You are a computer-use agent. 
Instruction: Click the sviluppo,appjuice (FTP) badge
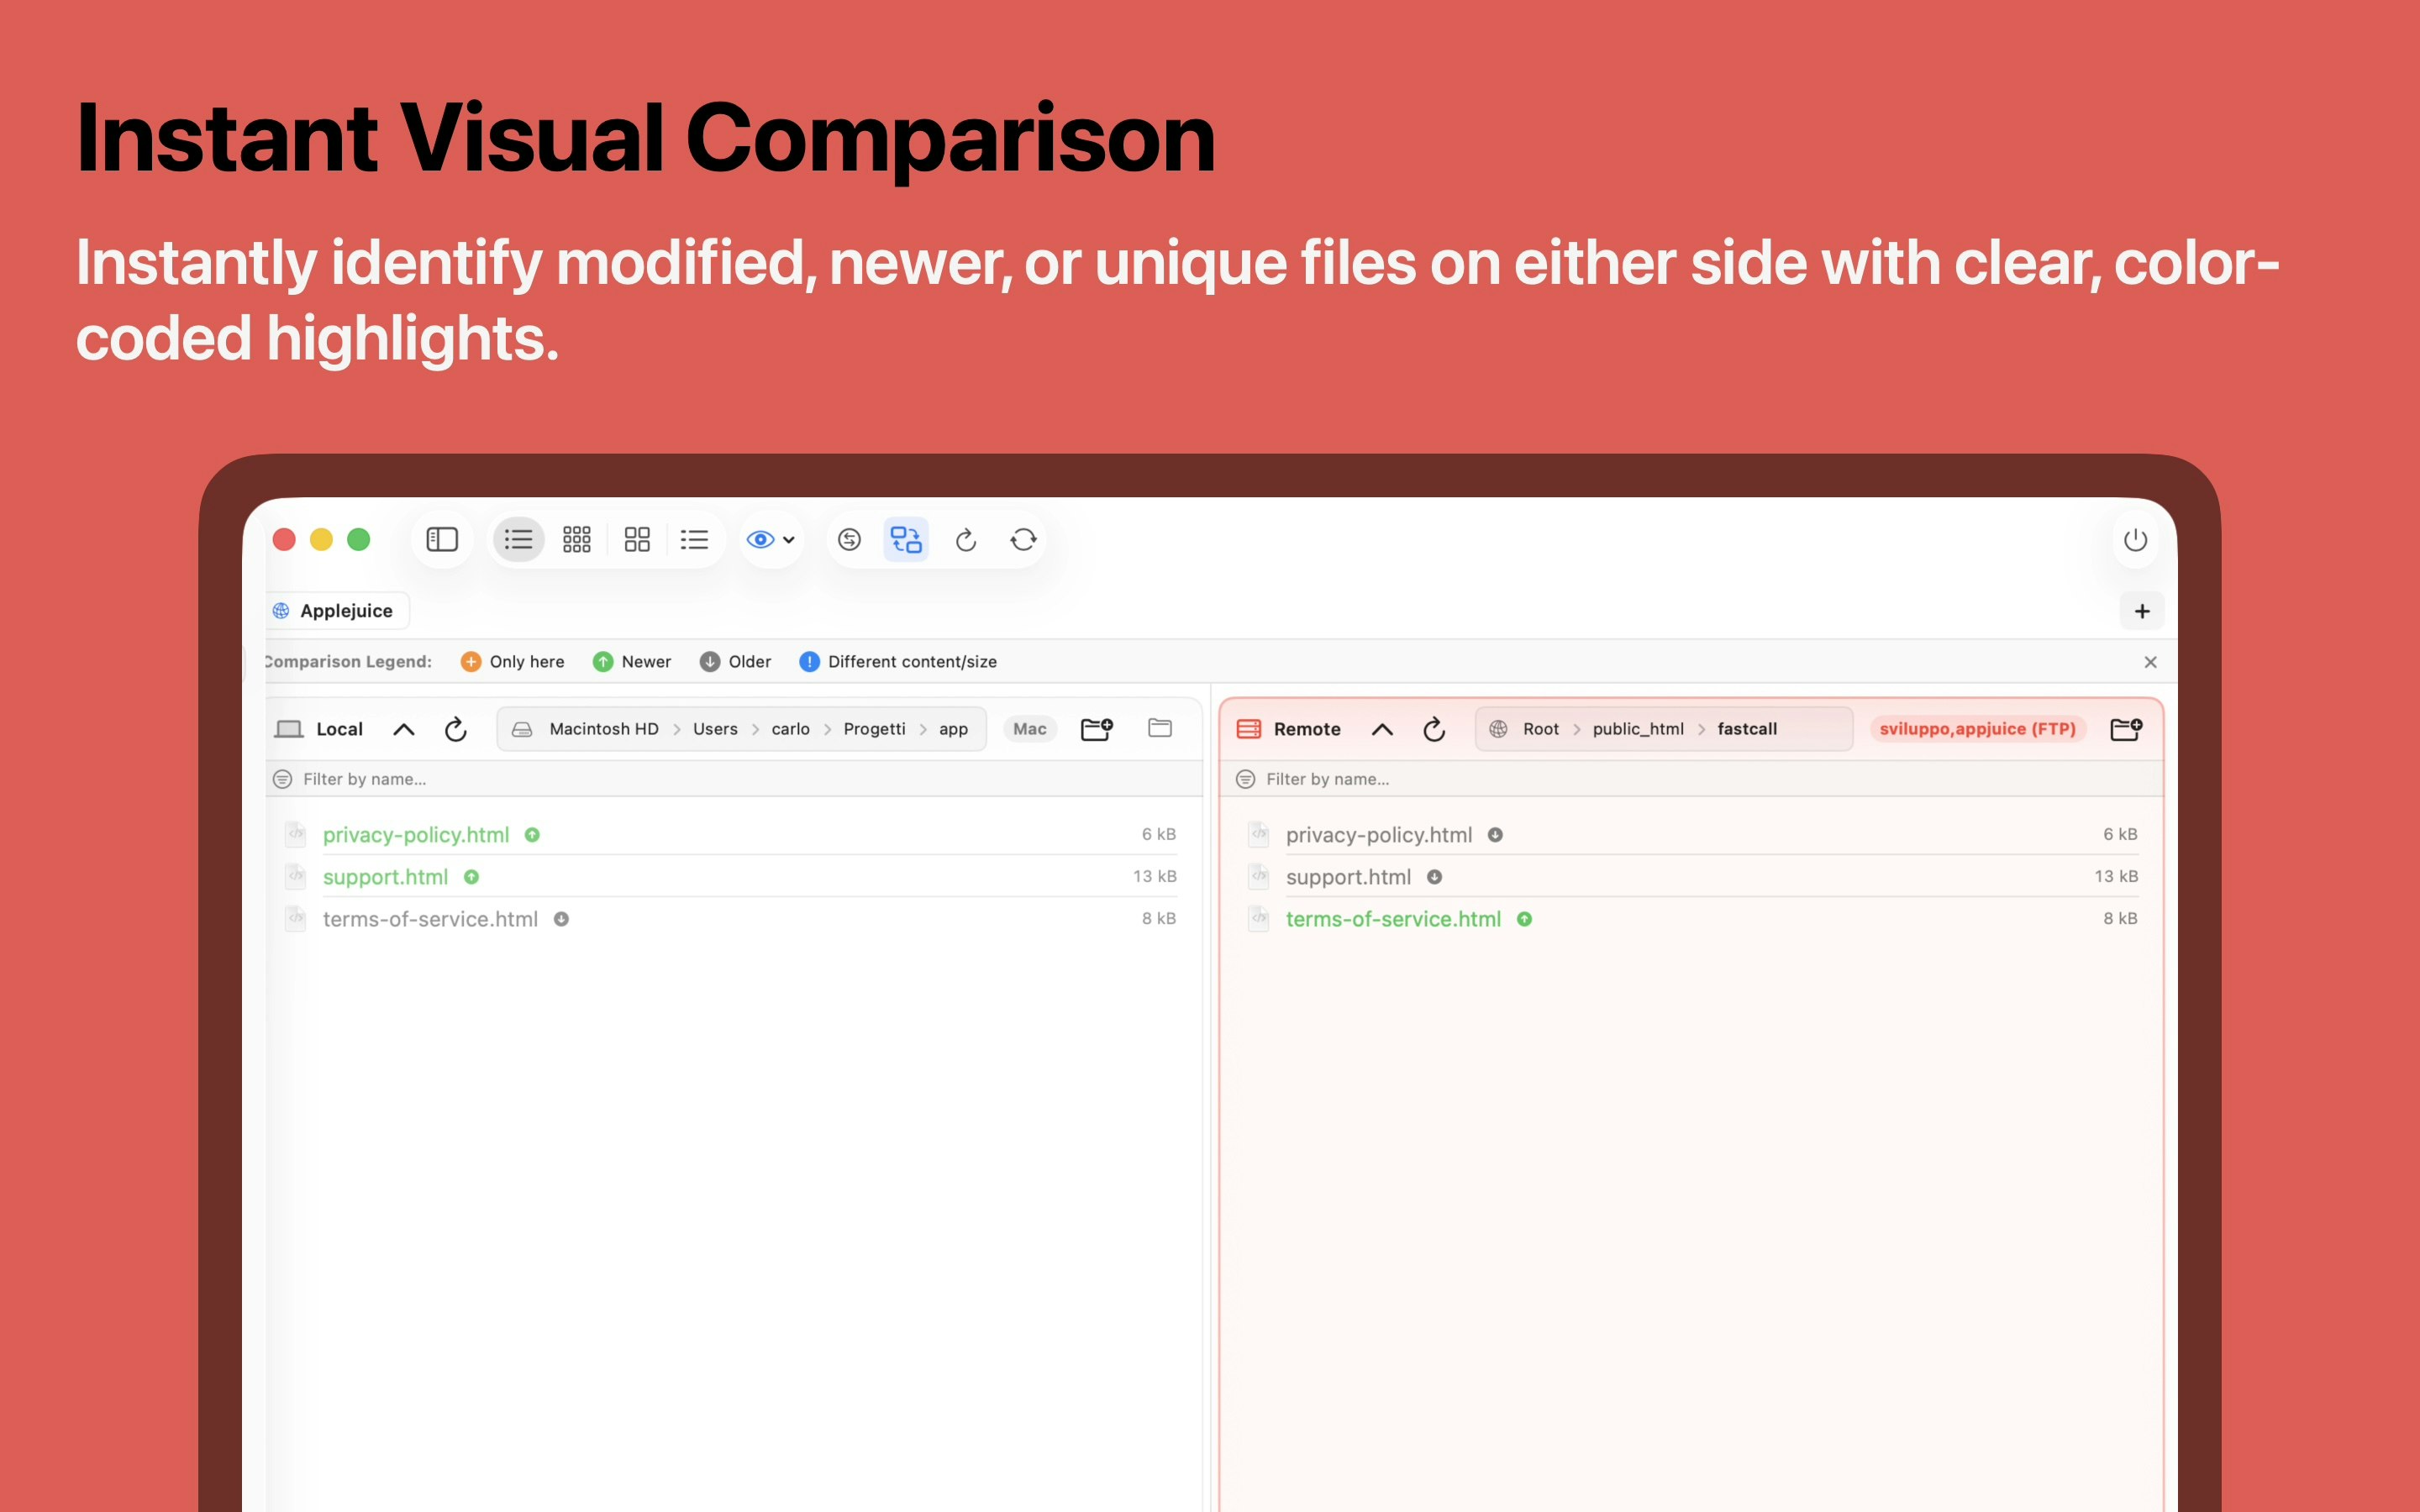coord(1977,729)
